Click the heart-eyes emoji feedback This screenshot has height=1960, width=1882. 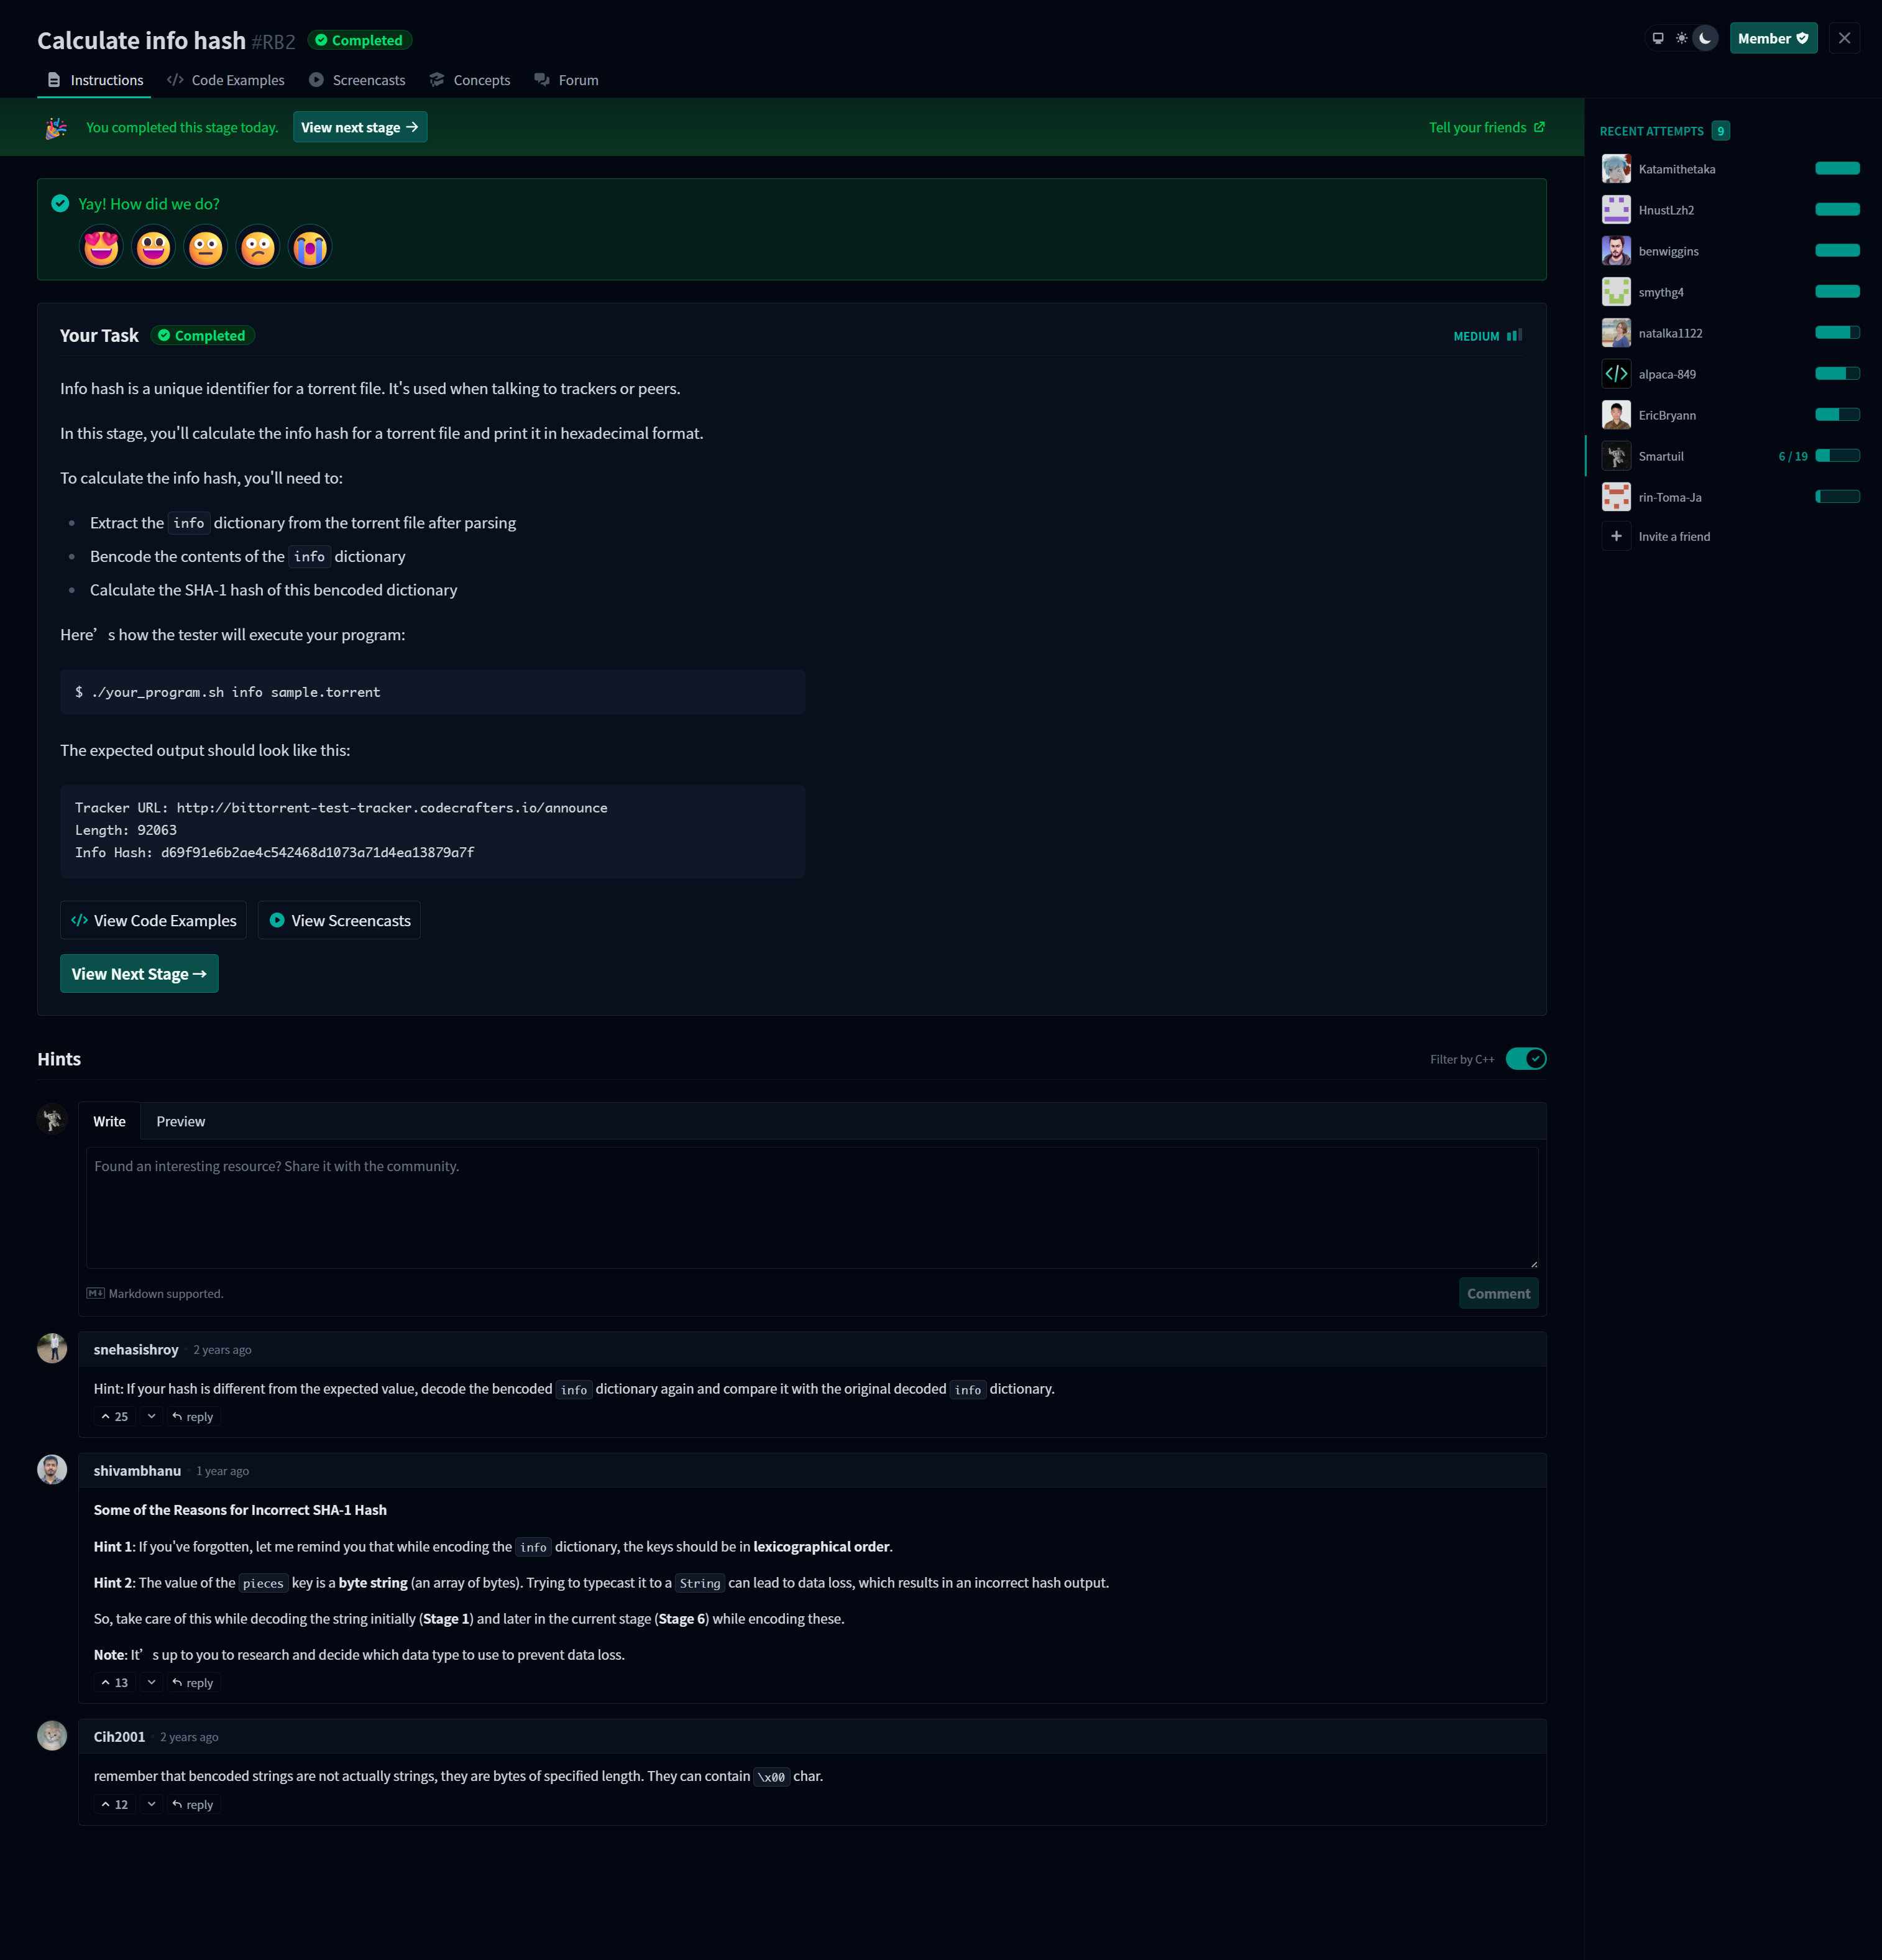[101, 247]
